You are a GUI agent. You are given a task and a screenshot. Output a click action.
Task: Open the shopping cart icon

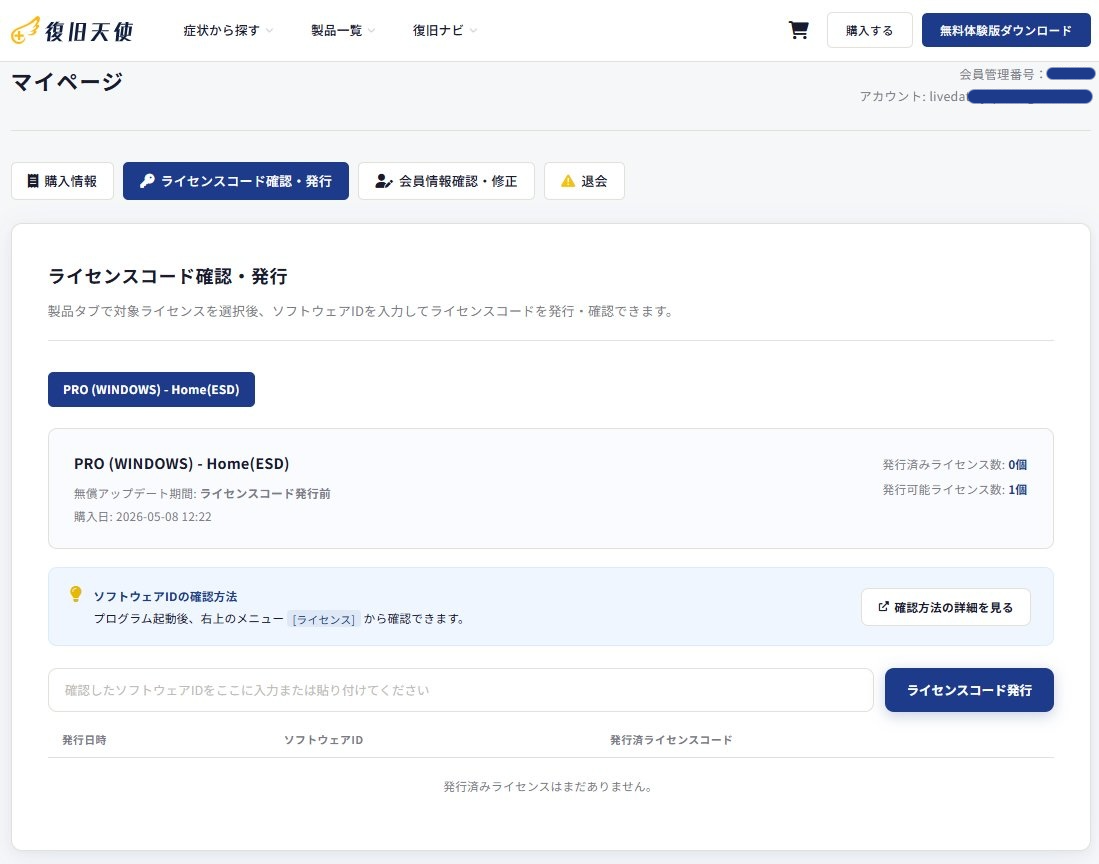[798, 30]
